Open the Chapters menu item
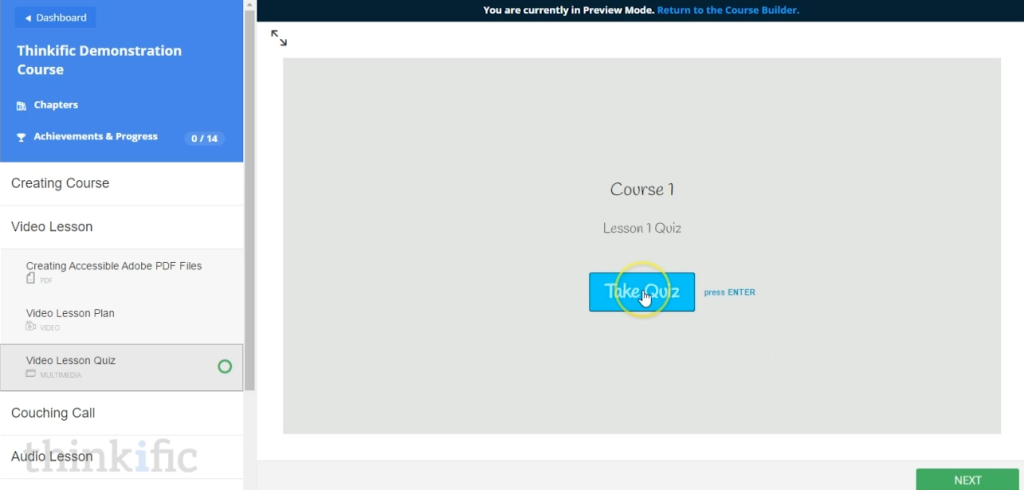 56,105
